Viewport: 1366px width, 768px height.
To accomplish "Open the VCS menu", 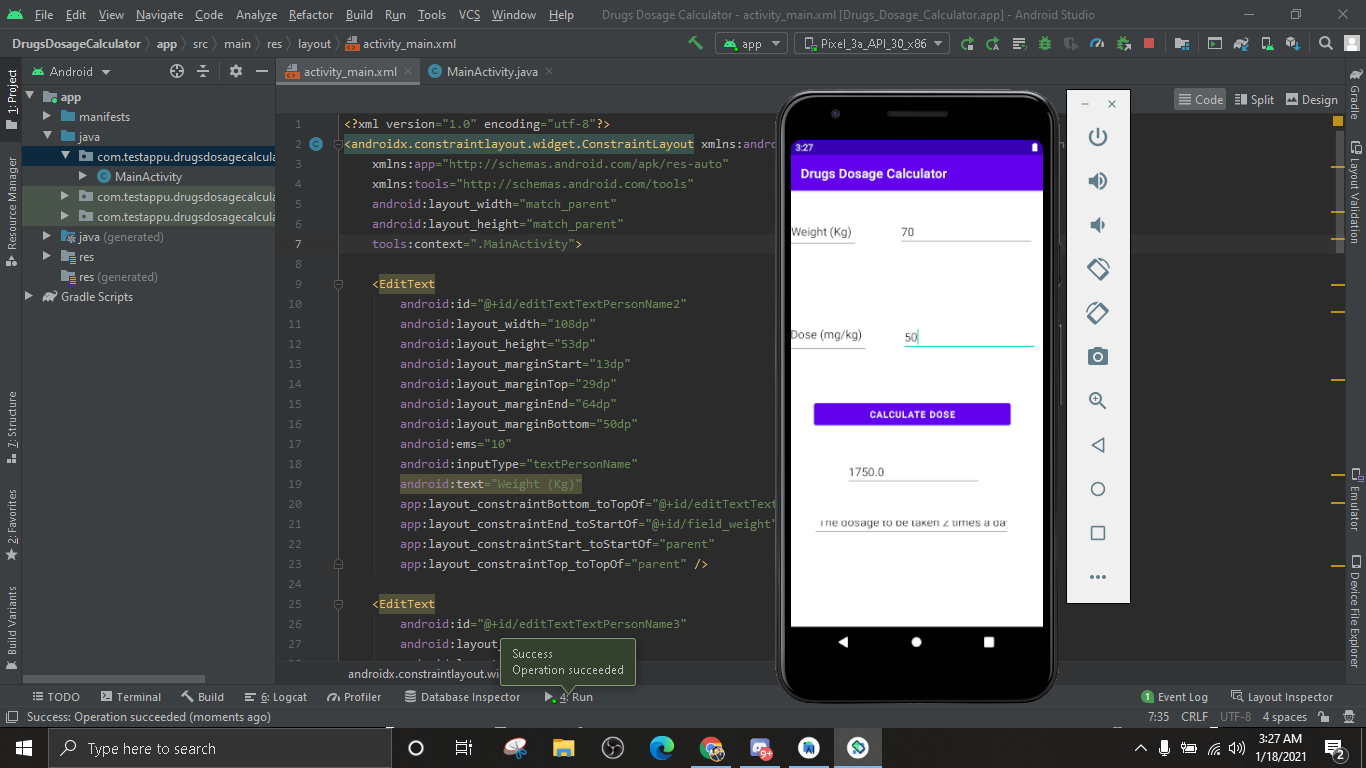I will click(470, 15).
